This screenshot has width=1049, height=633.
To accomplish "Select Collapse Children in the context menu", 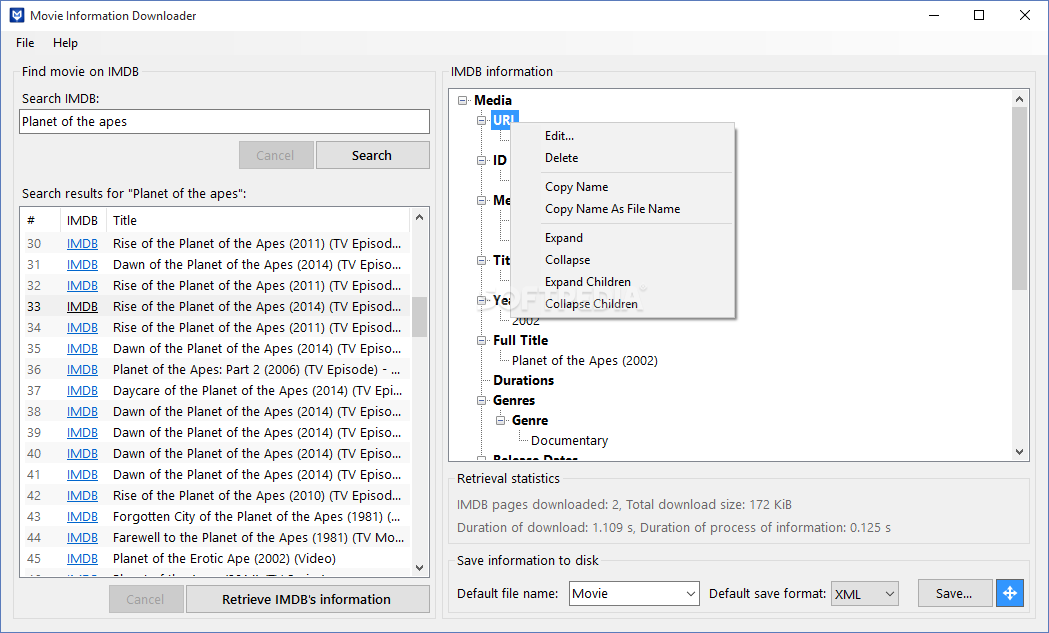I will [591, 304].
